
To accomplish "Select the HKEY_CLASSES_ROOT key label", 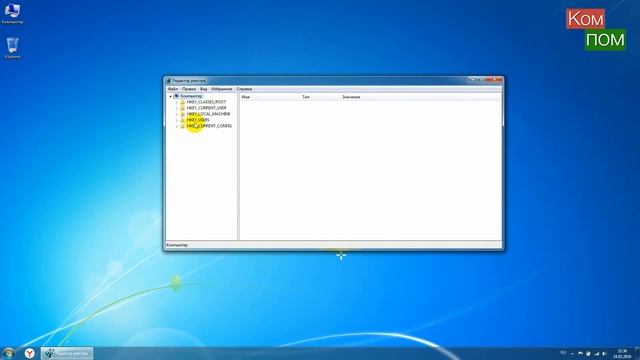I will tap(206, 102).
